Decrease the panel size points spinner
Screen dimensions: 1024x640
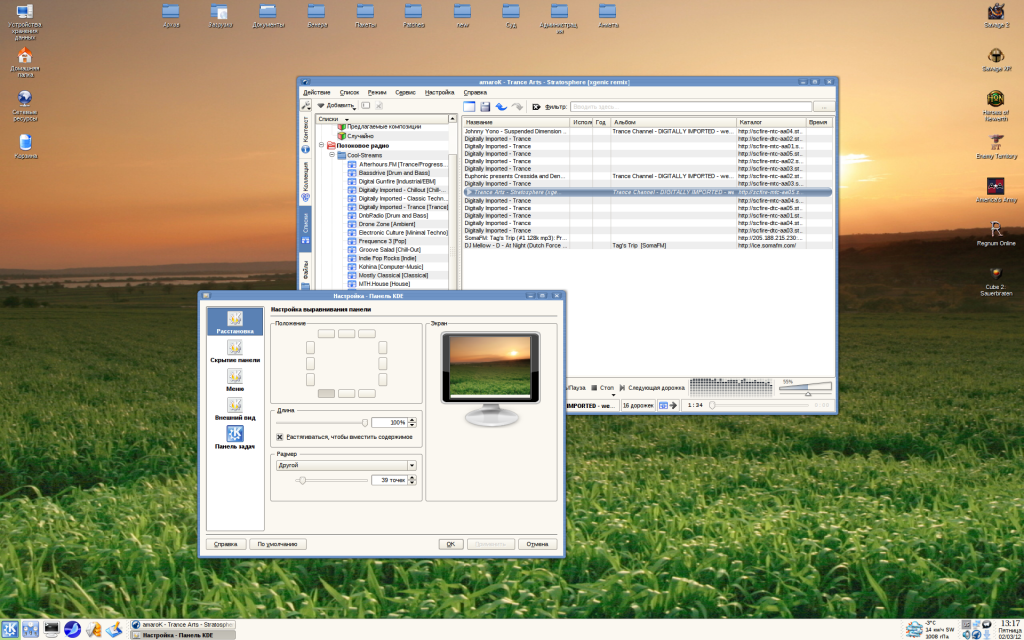412,483
